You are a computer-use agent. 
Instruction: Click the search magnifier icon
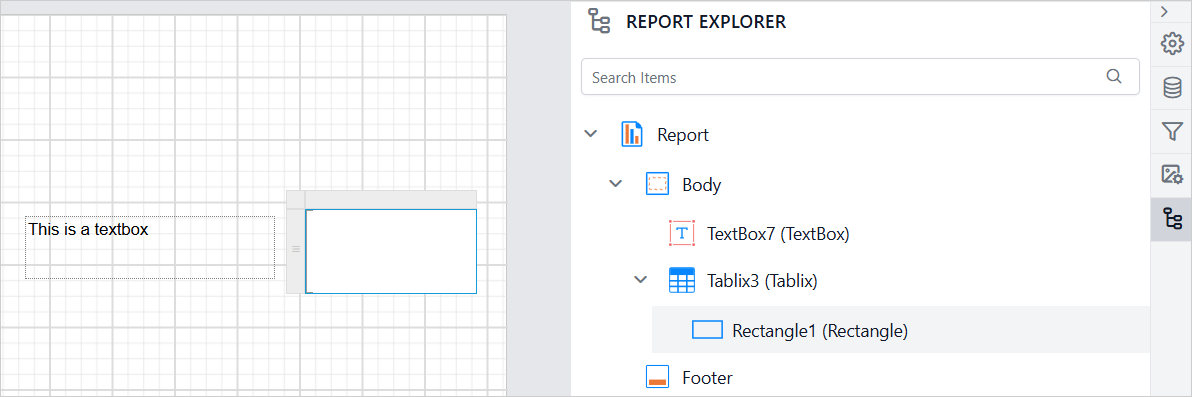pos(1114,76)
